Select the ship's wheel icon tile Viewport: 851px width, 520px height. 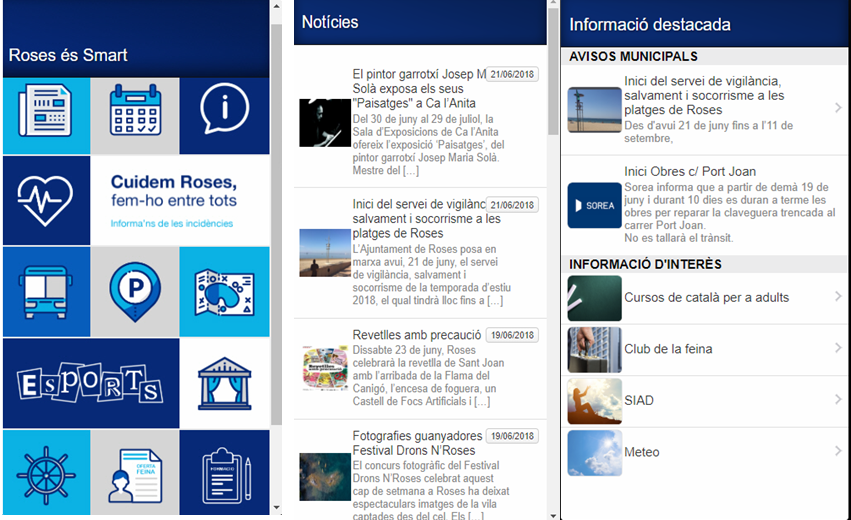[x=46, y=471]
